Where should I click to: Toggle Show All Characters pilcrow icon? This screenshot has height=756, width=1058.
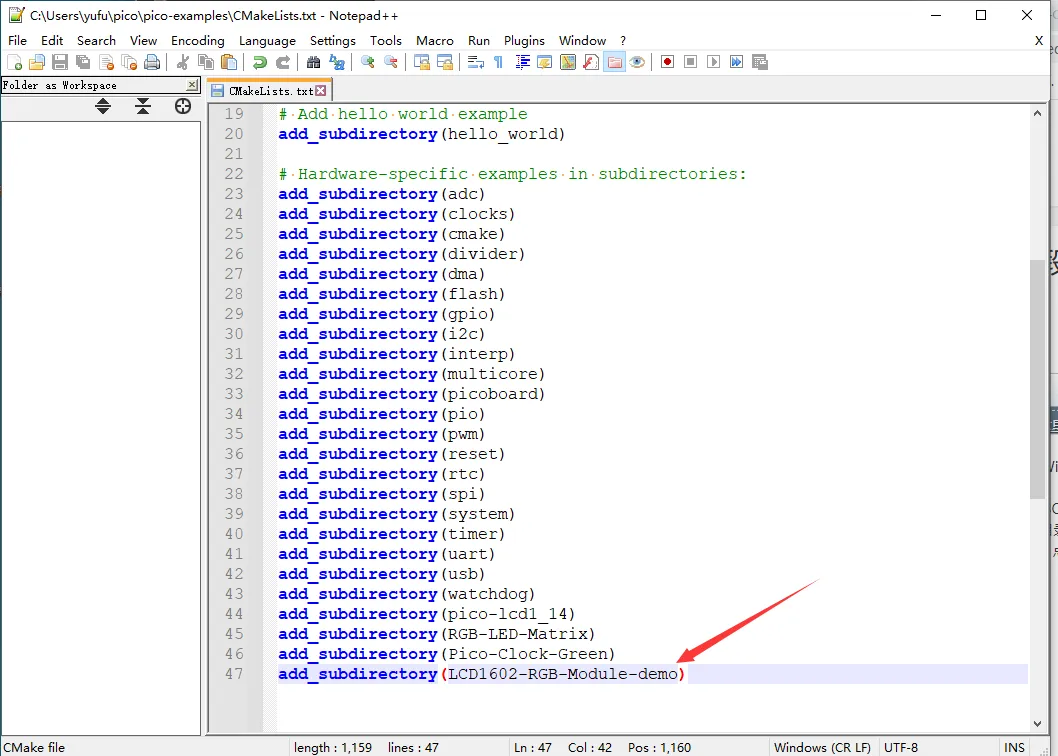coord(499,62)
